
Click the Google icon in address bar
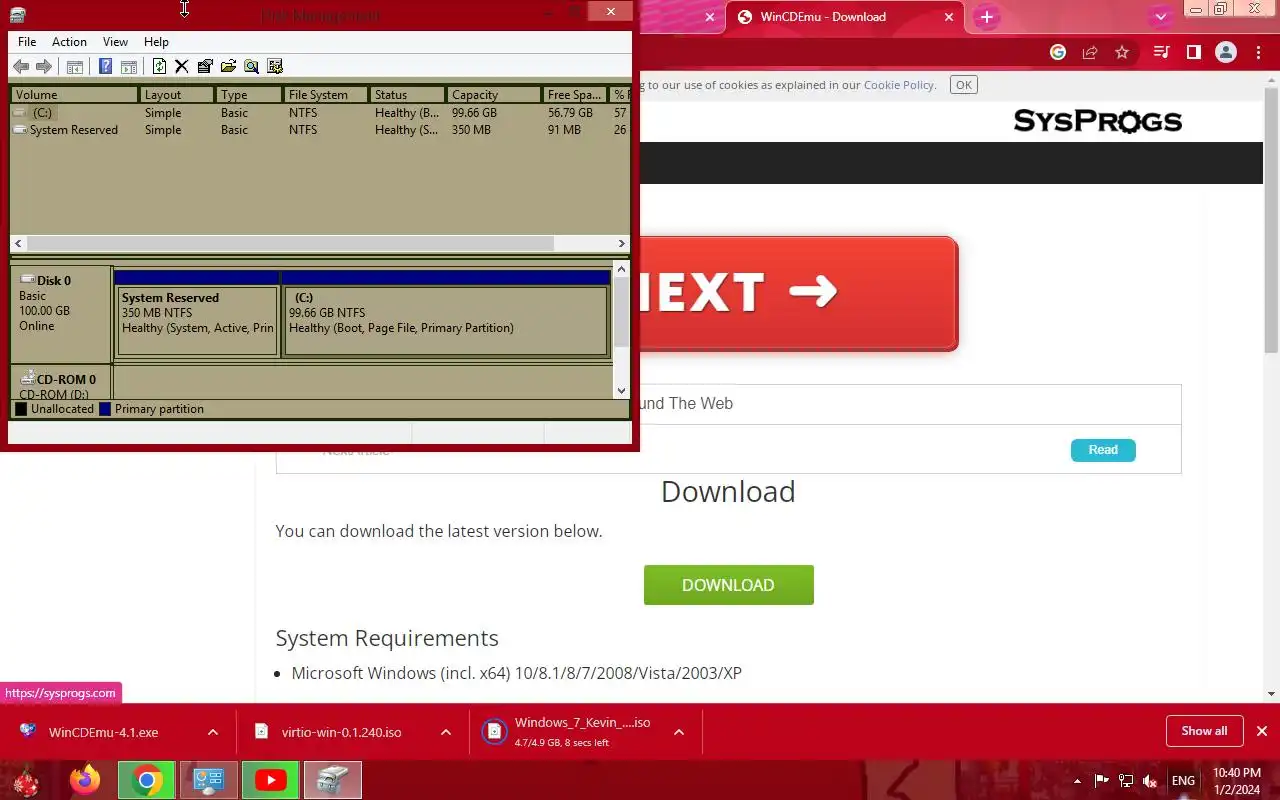point(1058,52)
